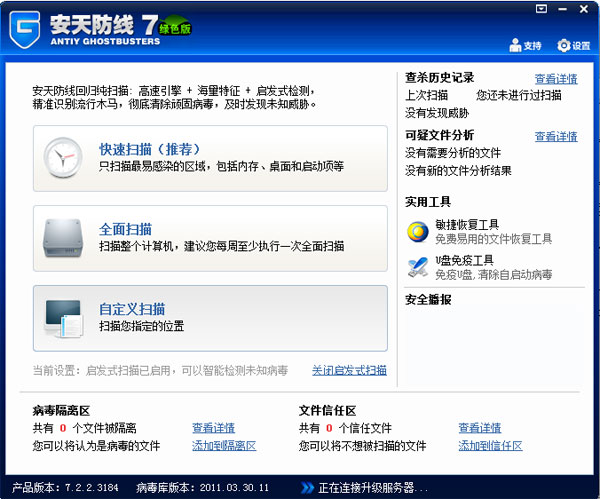600x499 pixels.
Task: Click the 实用工具 heading
Action: 428,202
